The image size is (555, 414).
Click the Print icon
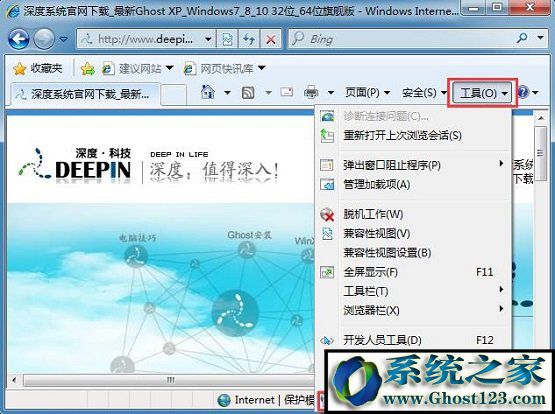311,92
